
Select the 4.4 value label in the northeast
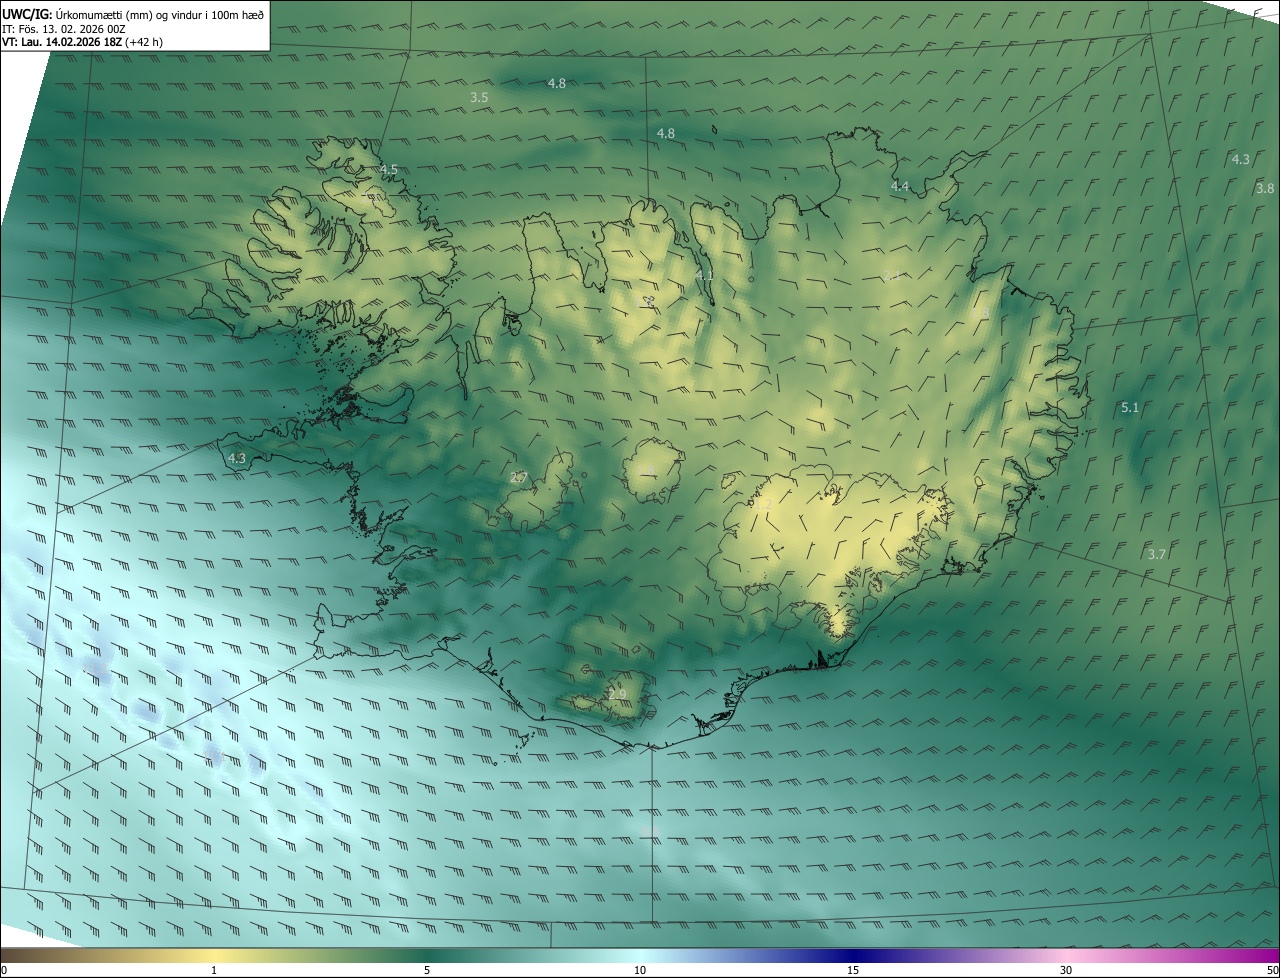pos(900,186)
